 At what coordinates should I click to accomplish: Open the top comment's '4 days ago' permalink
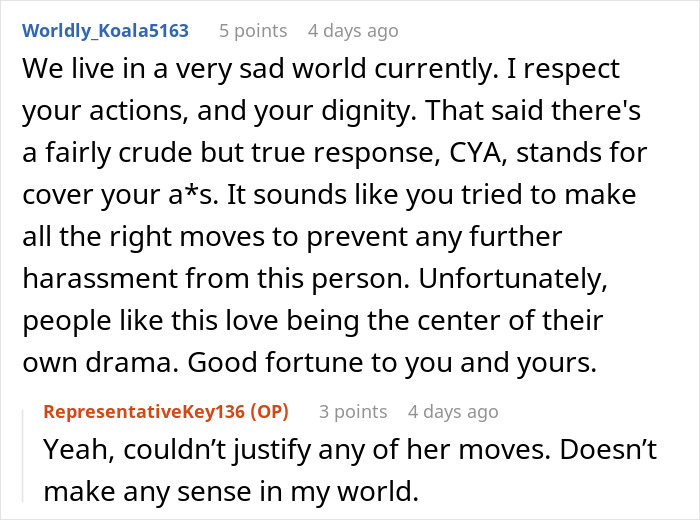coord(353,30)
